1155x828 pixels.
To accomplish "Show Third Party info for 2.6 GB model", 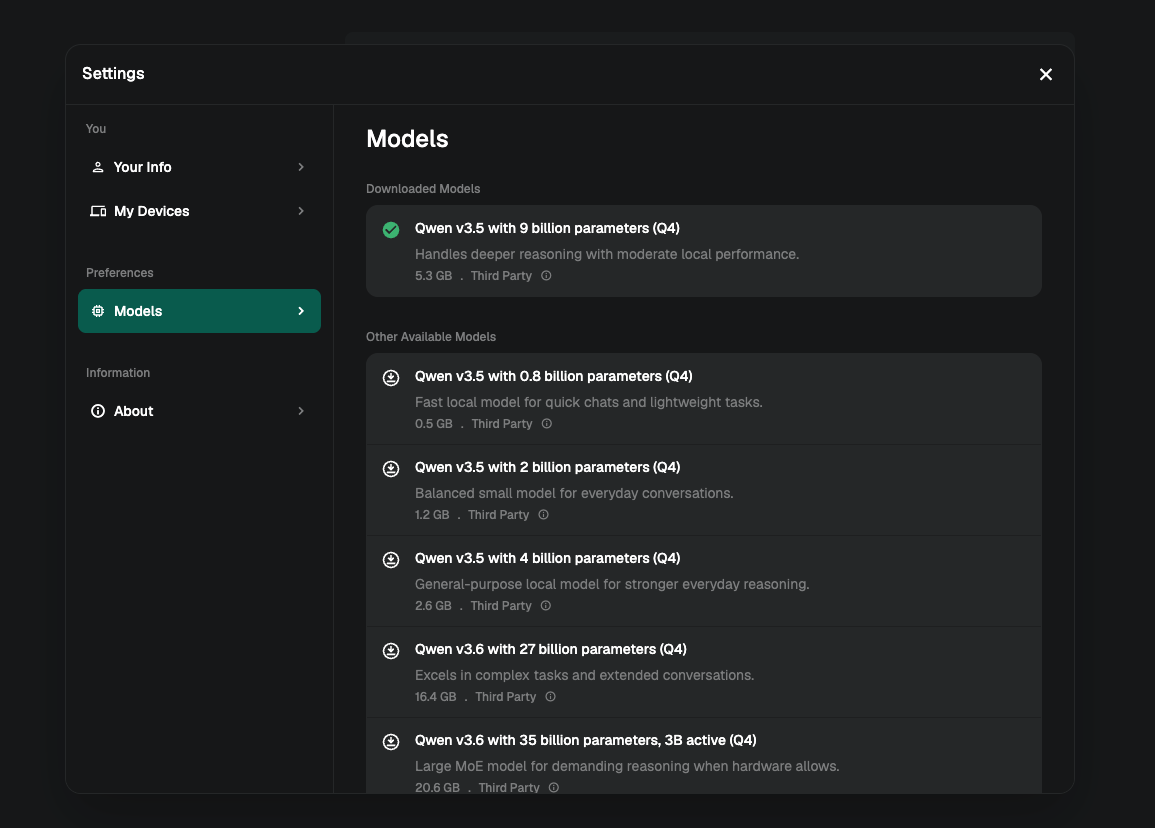I will (x=546, y=606).
